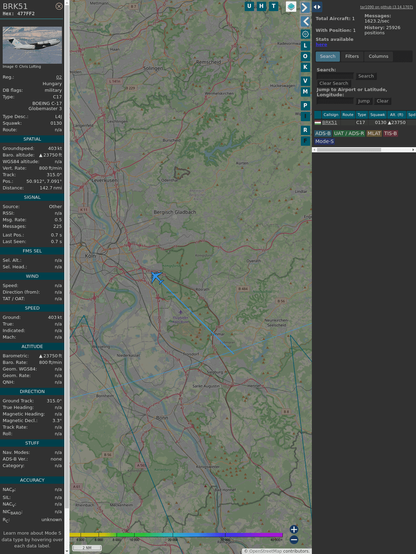Click the H map button
This screenshot has width=416, height=554.
(261, 6)
